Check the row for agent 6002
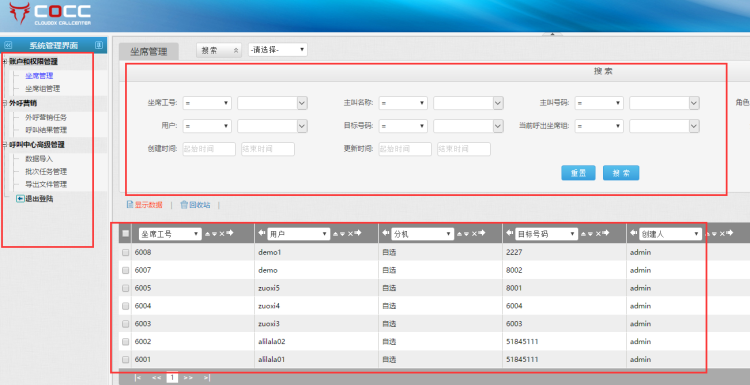Image resolution: width=750 pixels, height=385 pixels. click(125, 341)
